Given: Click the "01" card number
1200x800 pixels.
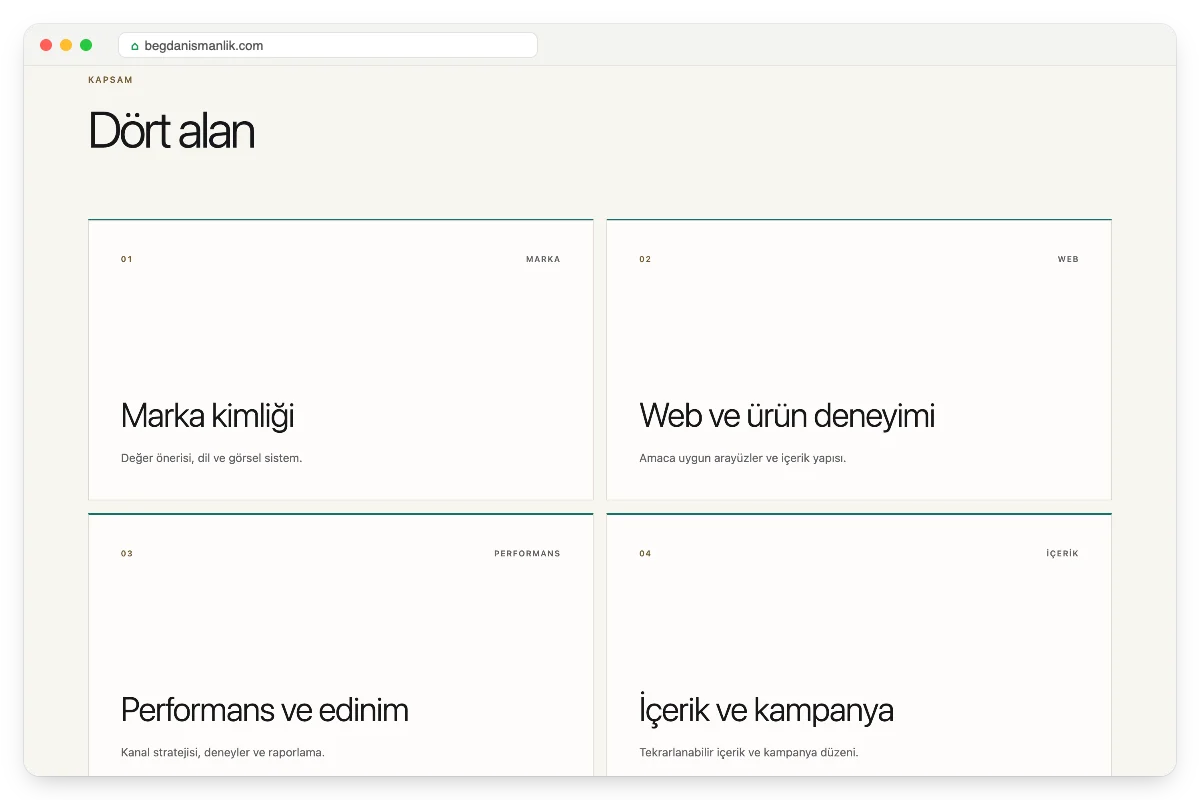Looking at the screenshot, I should (x=127, y=259).
